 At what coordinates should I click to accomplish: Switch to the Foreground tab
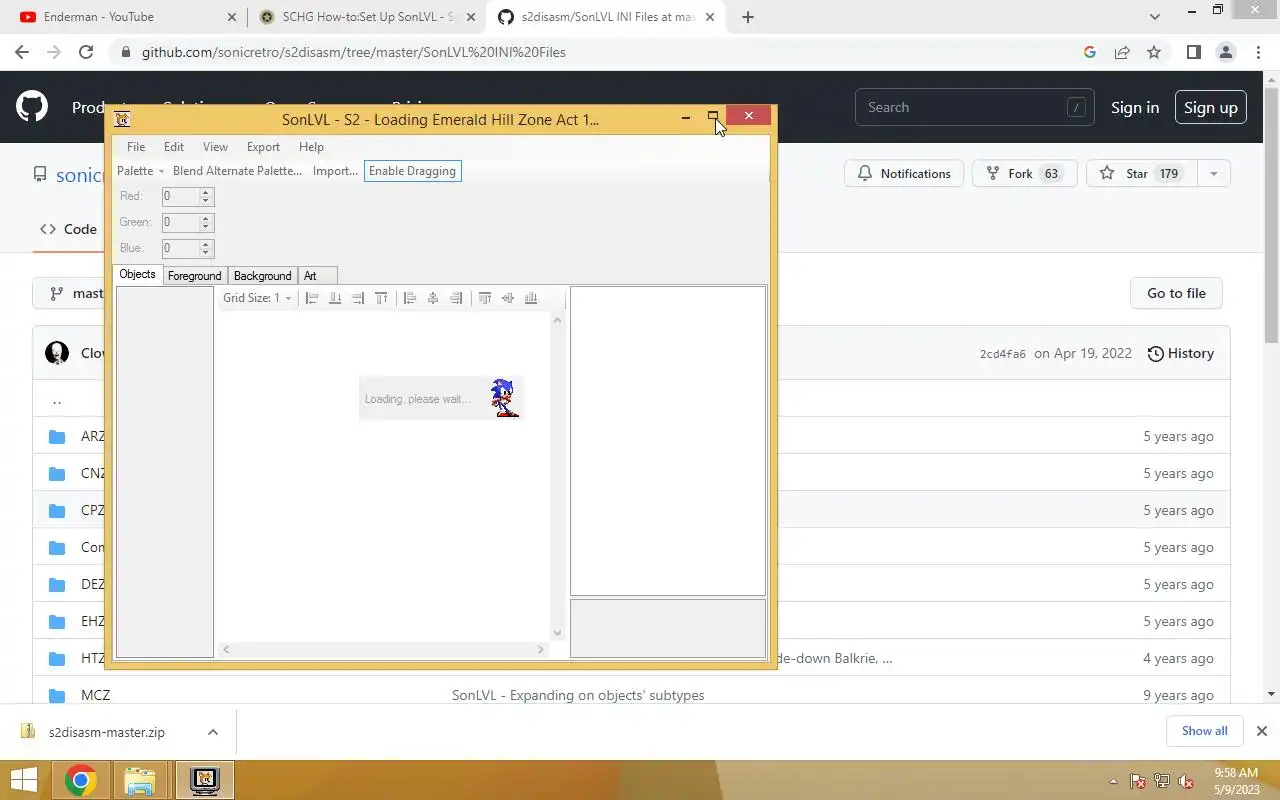point(194,276)
